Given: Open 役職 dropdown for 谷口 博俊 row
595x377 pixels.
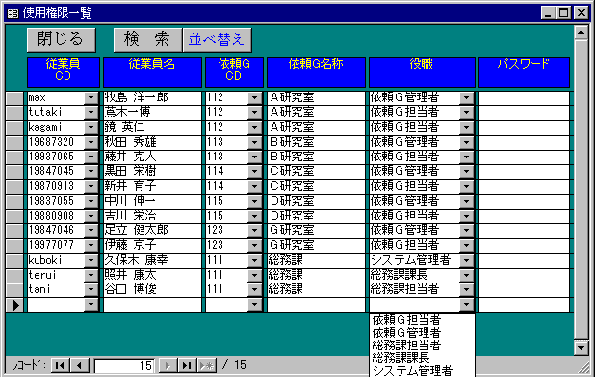Looking at the screenshot, I should click(x=466, y=290).
